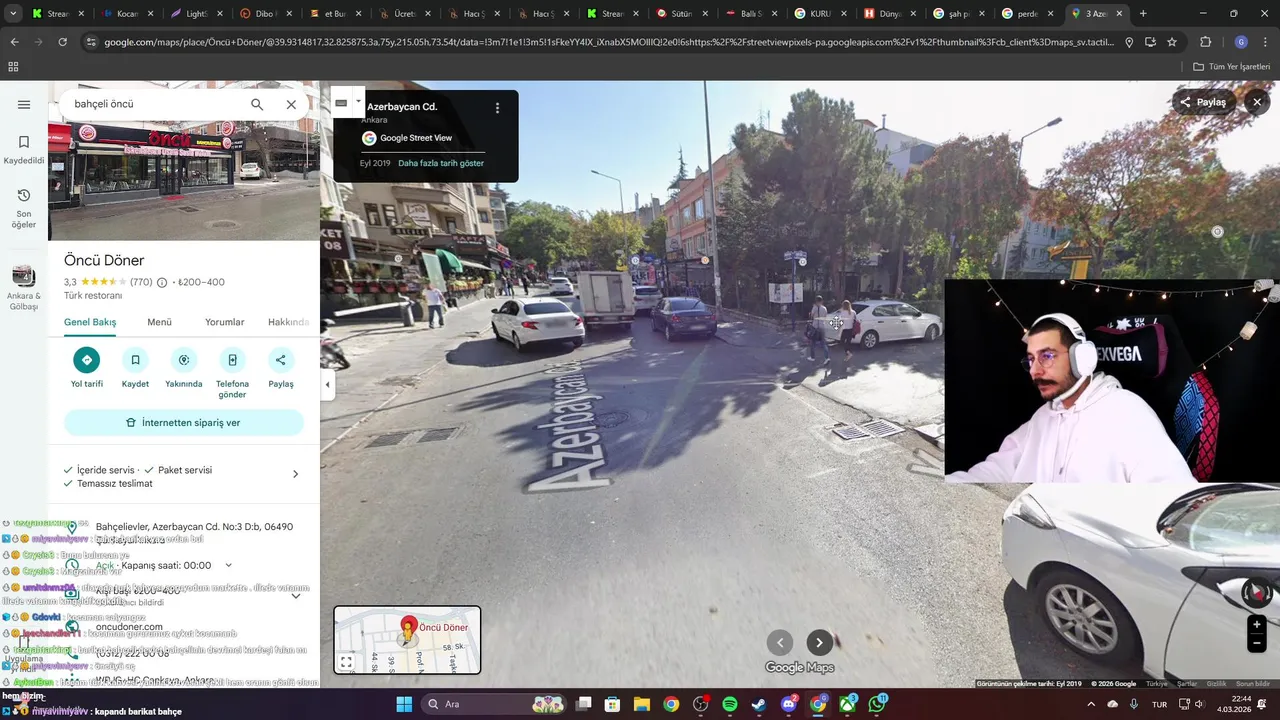1280x720 pixels.
Task: Clear the 'bahçeli öncü' search box
Action: point(291,104)
